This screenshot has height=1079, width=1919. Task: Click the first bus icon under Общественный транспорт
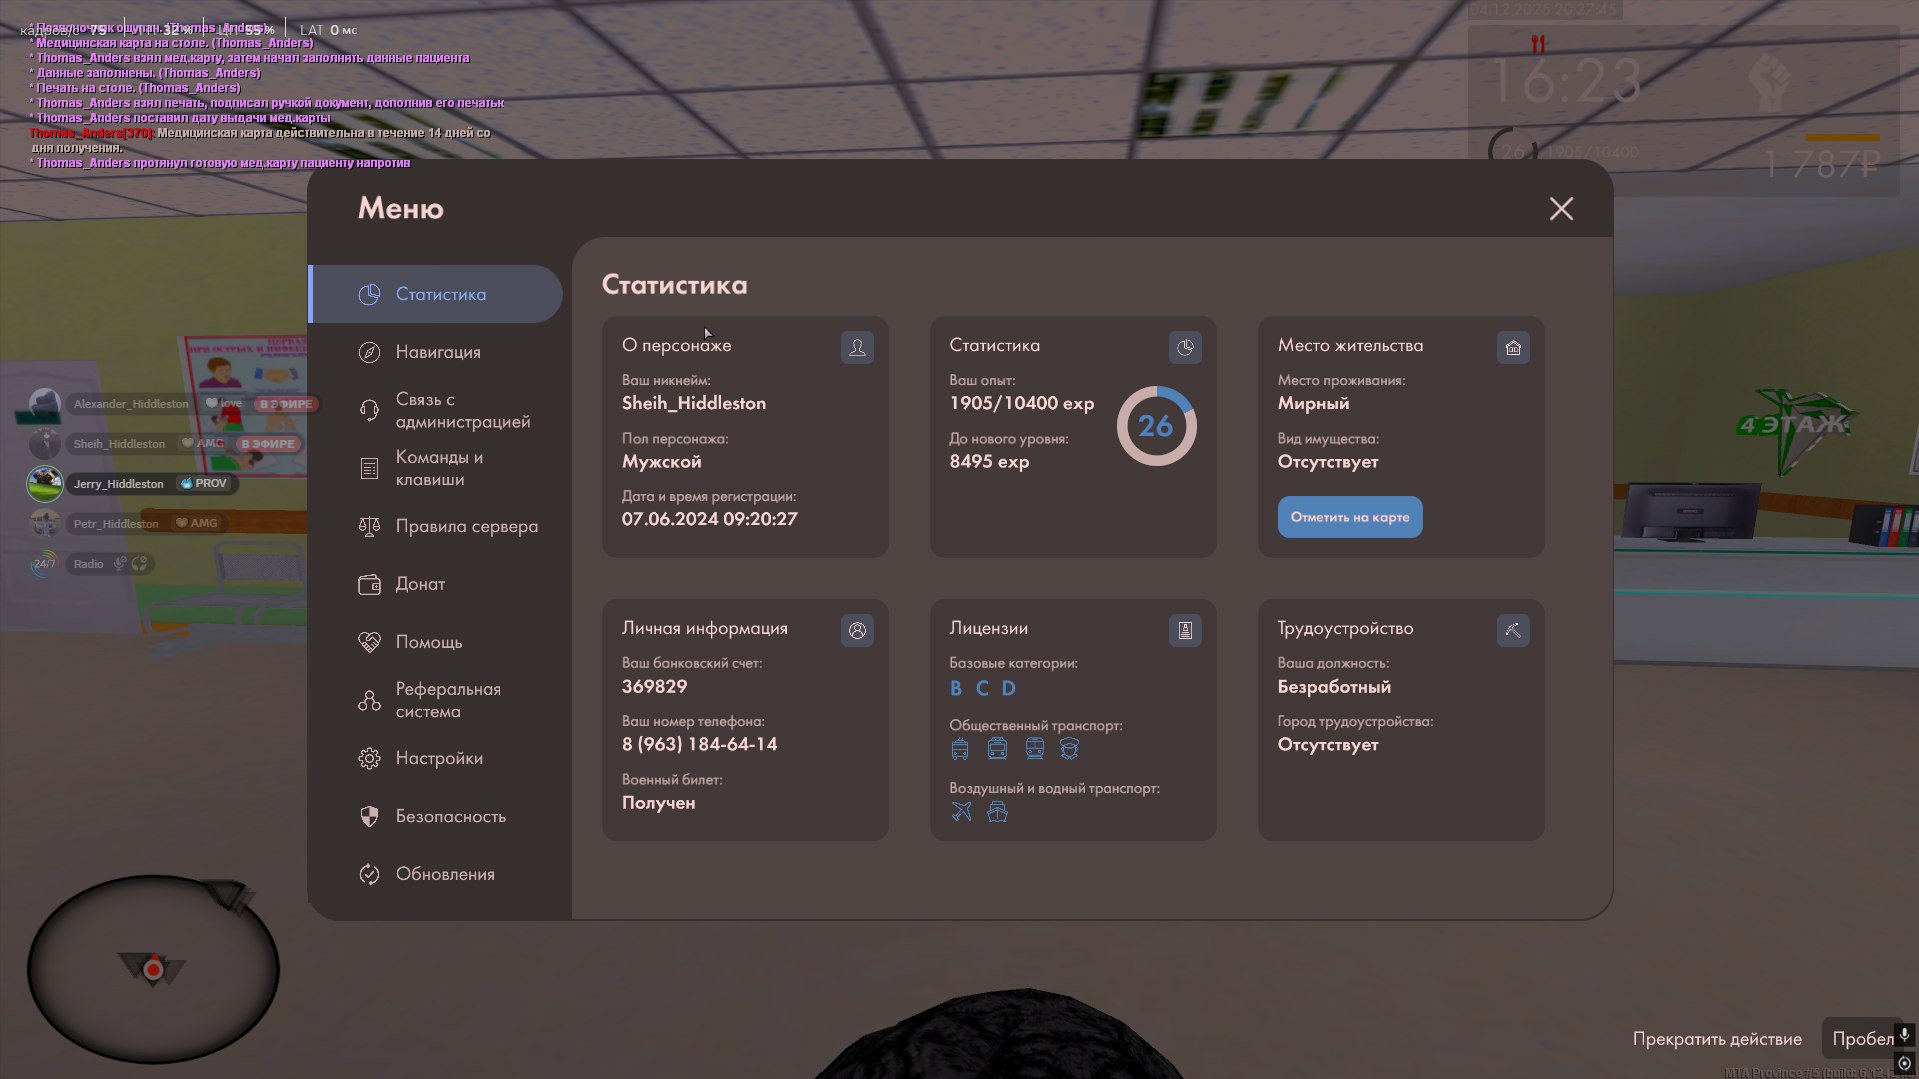(960, 748)
